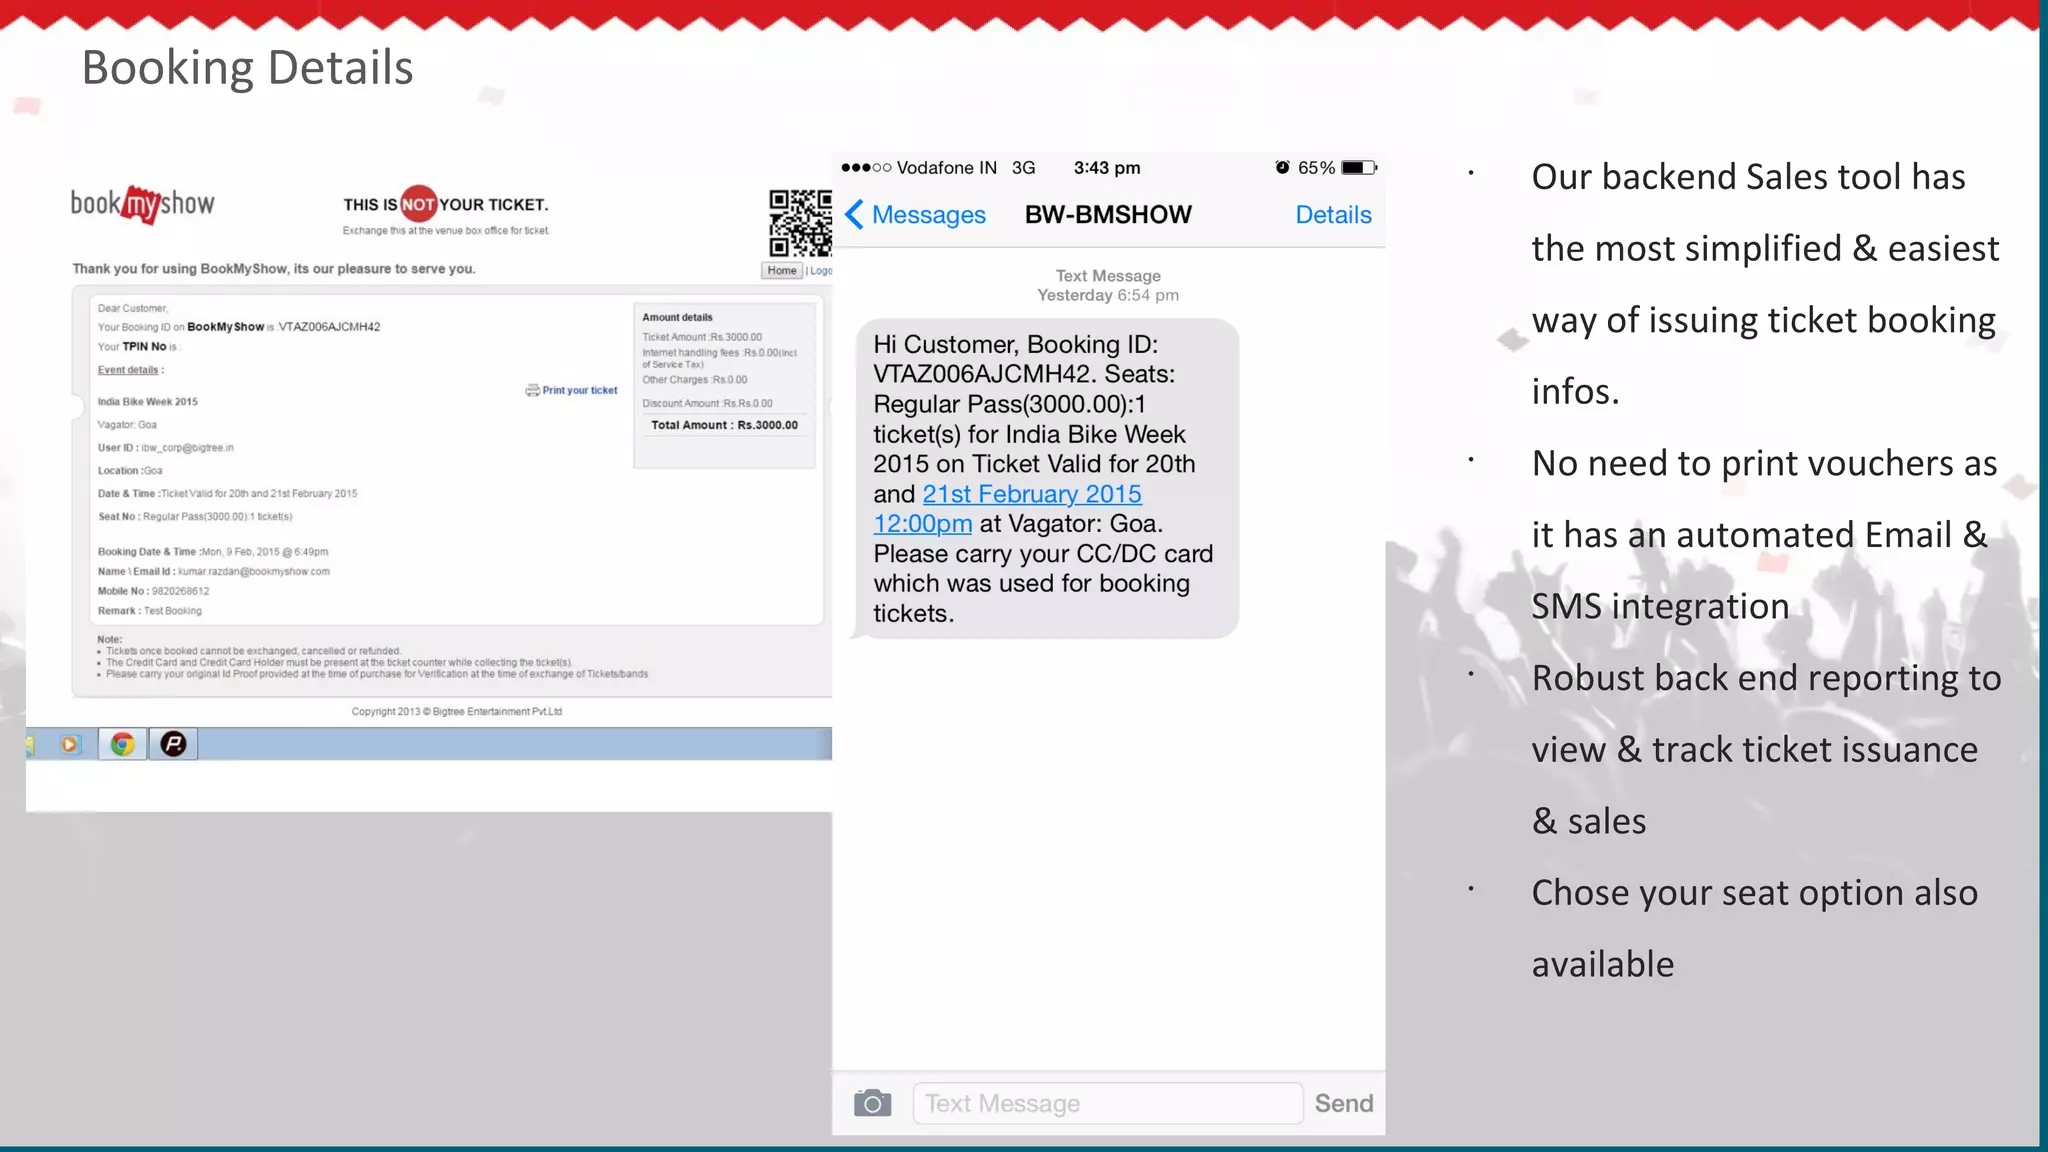Open Google Chrome from the taskbar
Screen dimensions: 2048x1152
point(123,744)
